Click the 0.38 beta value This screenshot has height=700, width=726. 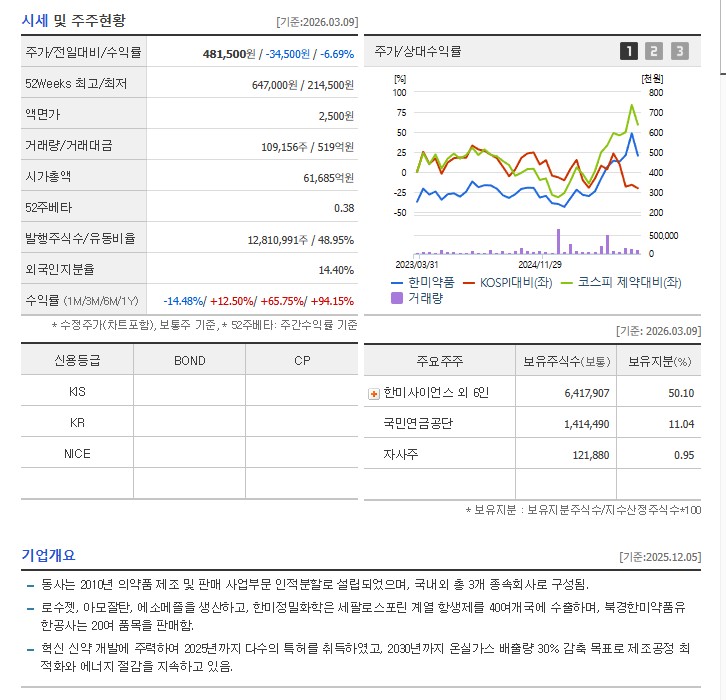pos(344,208)
